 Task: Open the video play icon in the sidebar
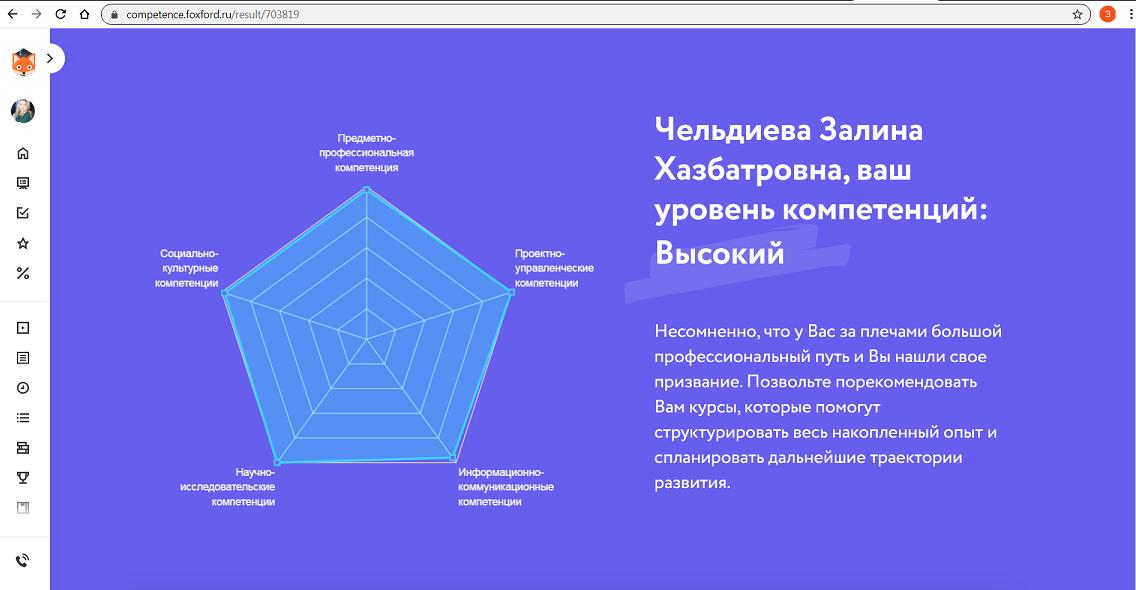(23, 327)
